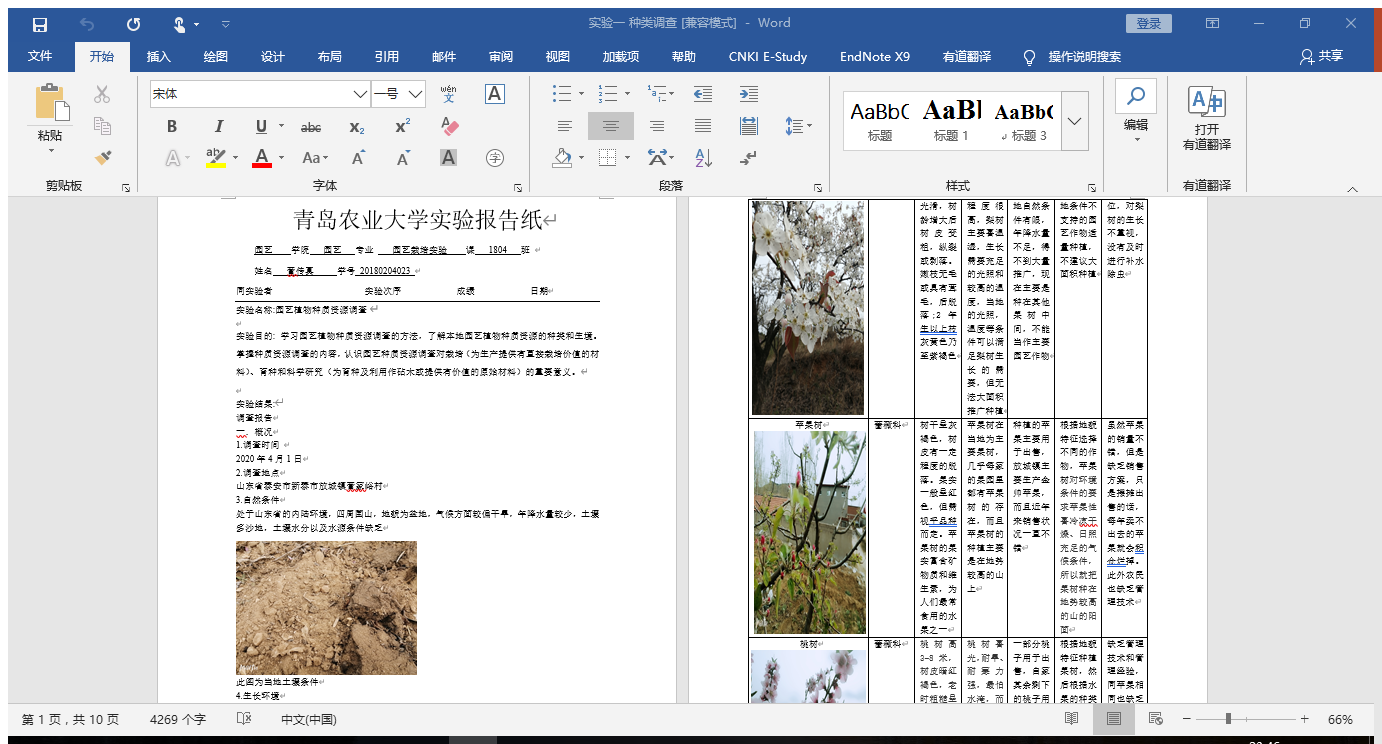1382x744 pixels.
Task: Click the Format Painter brush icon
Action: 102,158
